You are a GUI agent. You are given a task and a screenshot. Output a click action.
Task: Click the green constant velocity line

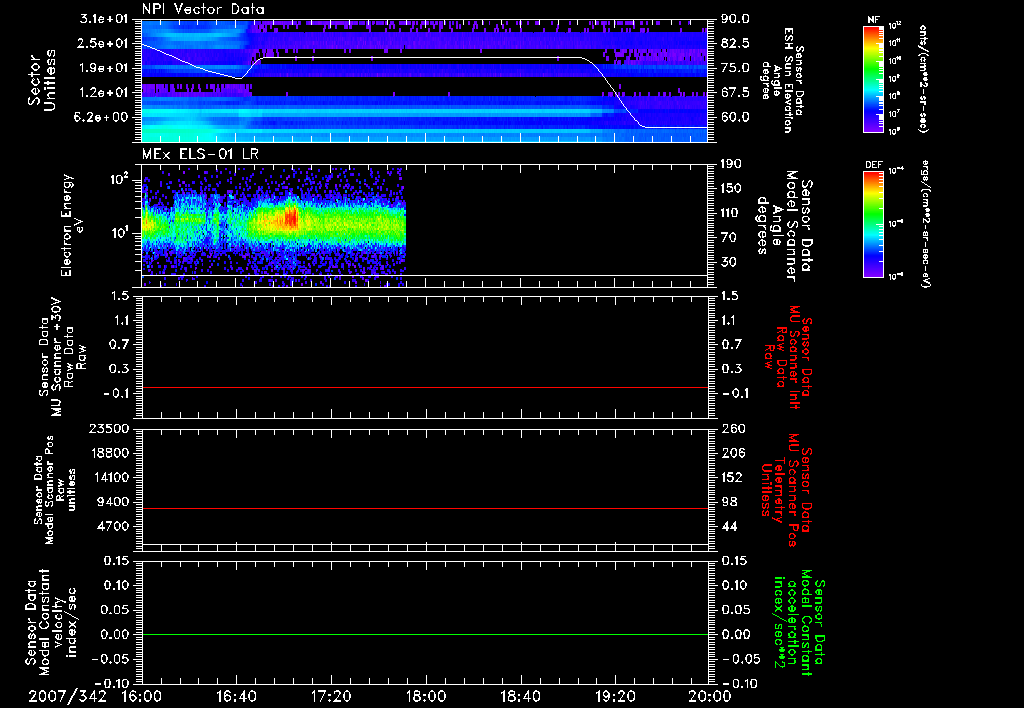[x=425, y=634]
